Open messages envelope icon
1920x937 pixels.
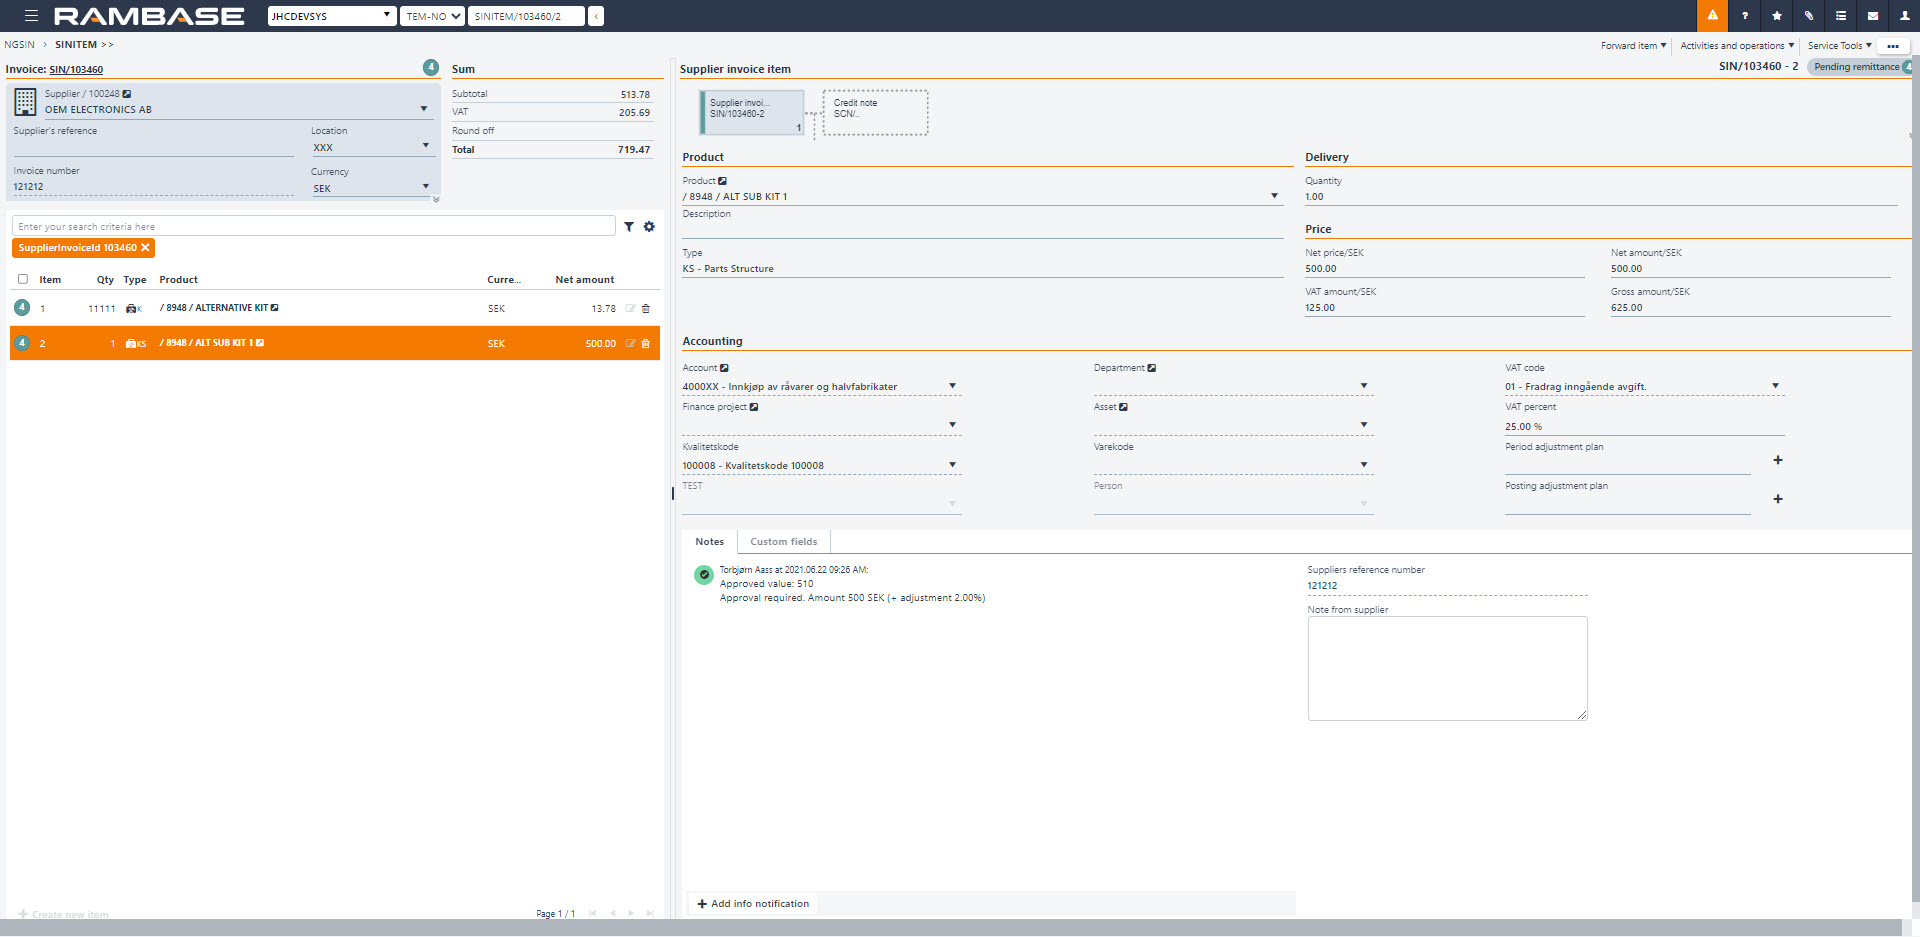click(x=1872, y=16)
